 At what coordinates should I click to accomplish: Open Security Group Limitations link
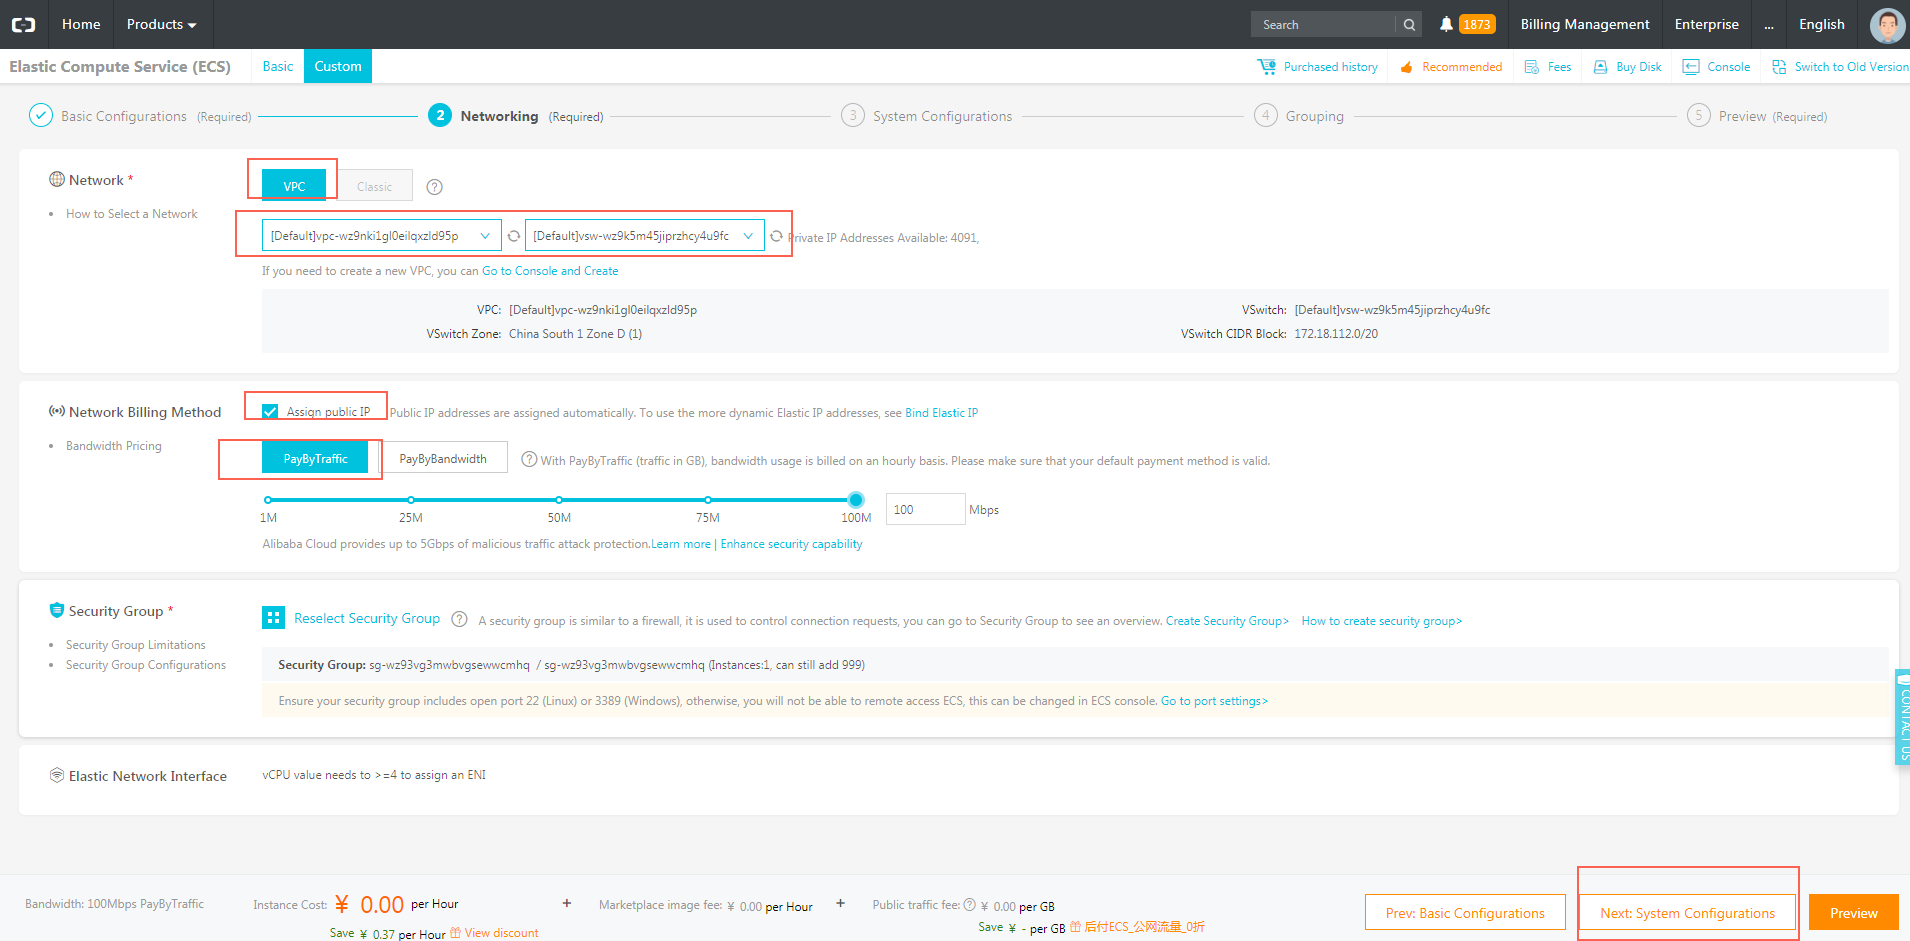point(136,645)
